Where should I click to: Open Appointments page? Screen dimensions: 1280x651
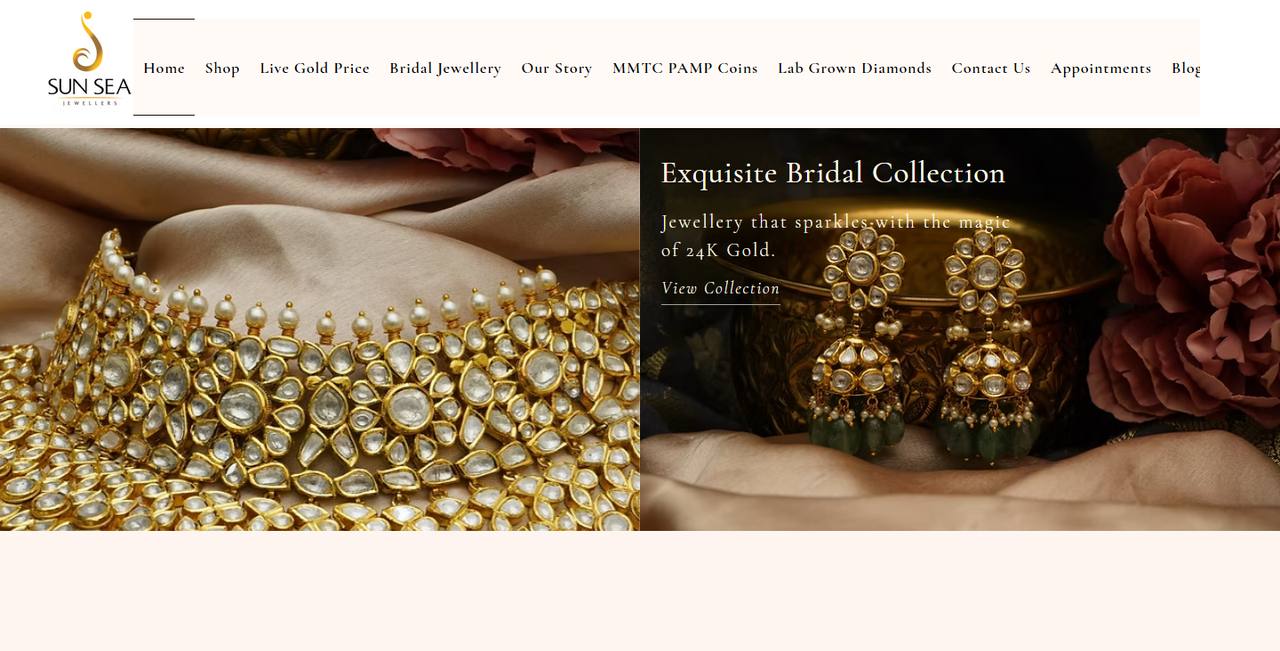[x=1101, y=68]
